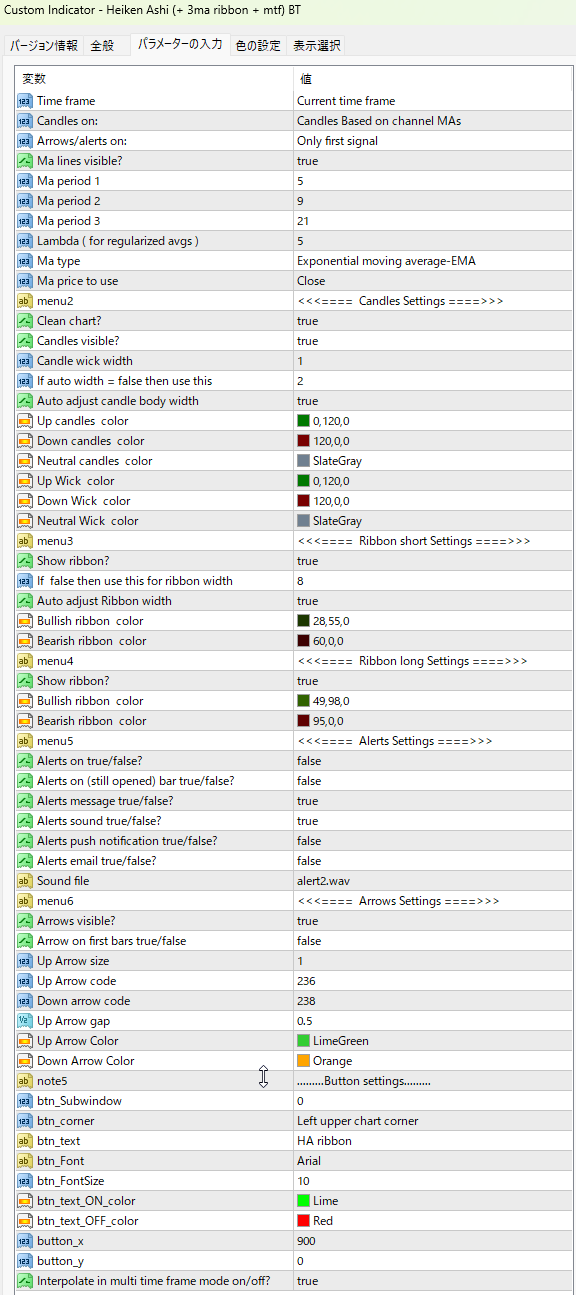Open Candles on: value dropdown
The image size is (576, 1295).
coord(432,121)
